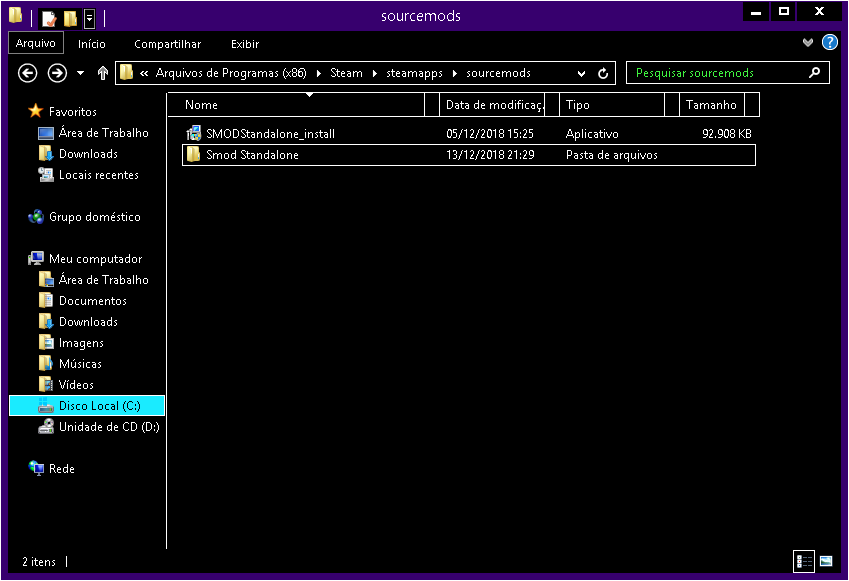The image size is (849, 581).
Task: Go back with the back arrow
Action: pyautogui.click(x=28, y=73)
